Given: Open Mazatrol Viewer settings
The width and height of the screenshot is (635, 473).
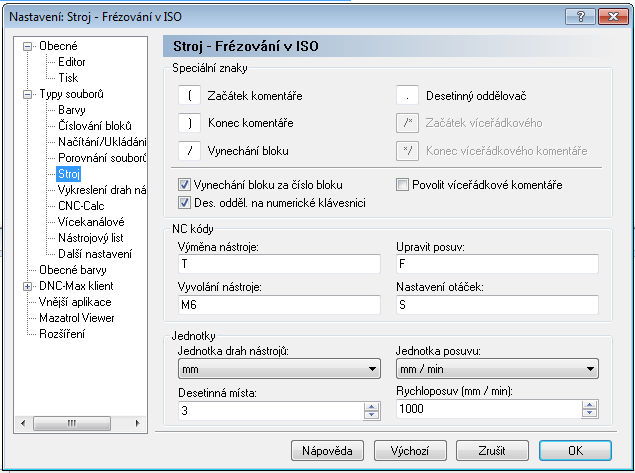Looking at the screenshot, I should click(77, 318).
